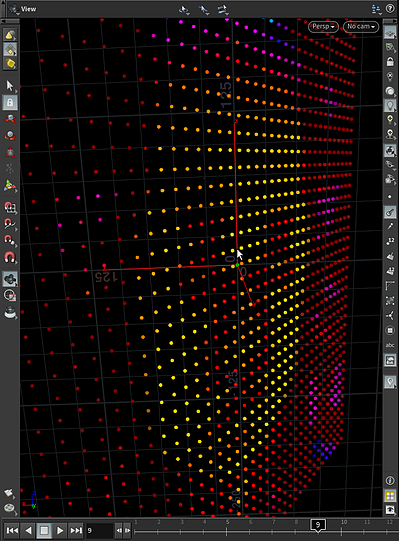Click the Play forward button
This screenshot has width=399, height=541.
60,530
